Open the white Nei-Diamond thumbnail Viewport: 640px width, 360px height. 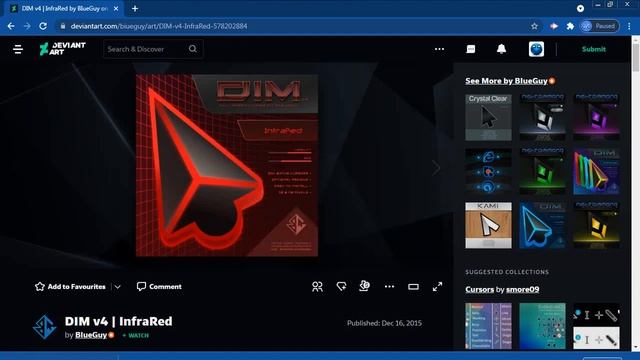pos(542,118)
